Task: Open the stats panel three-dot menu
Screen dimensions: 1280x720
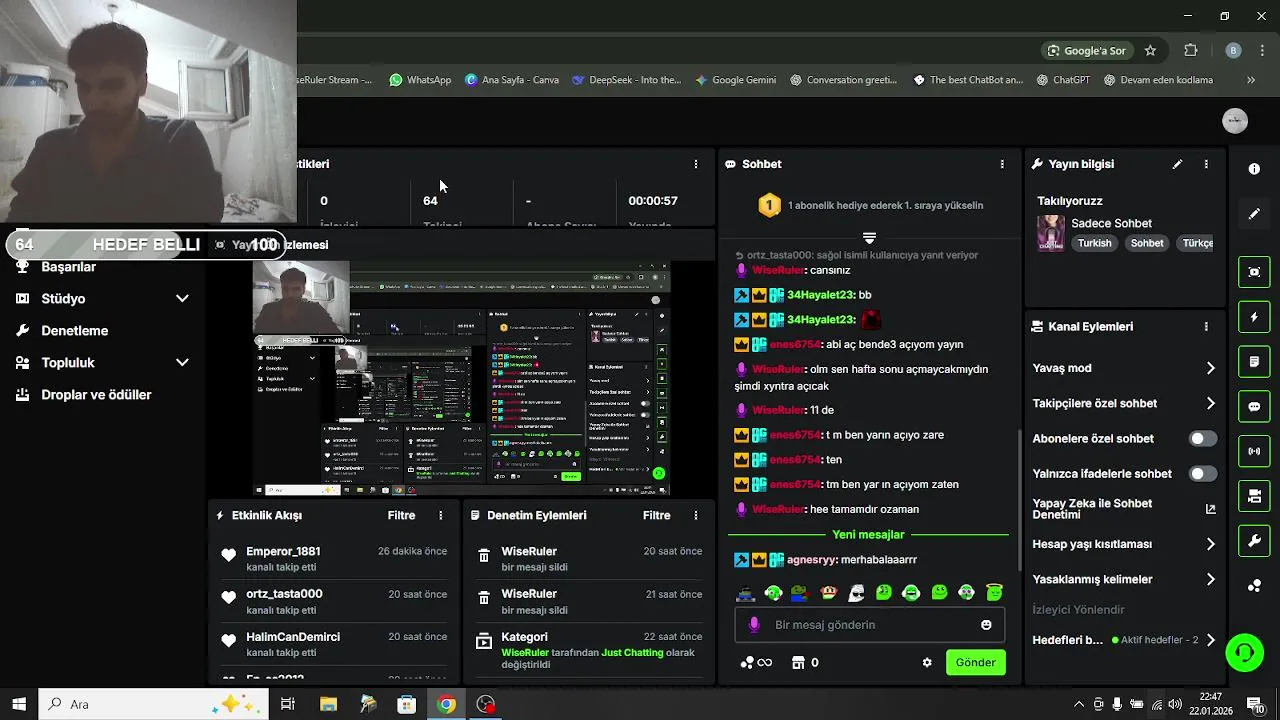Action: point(696,164)
